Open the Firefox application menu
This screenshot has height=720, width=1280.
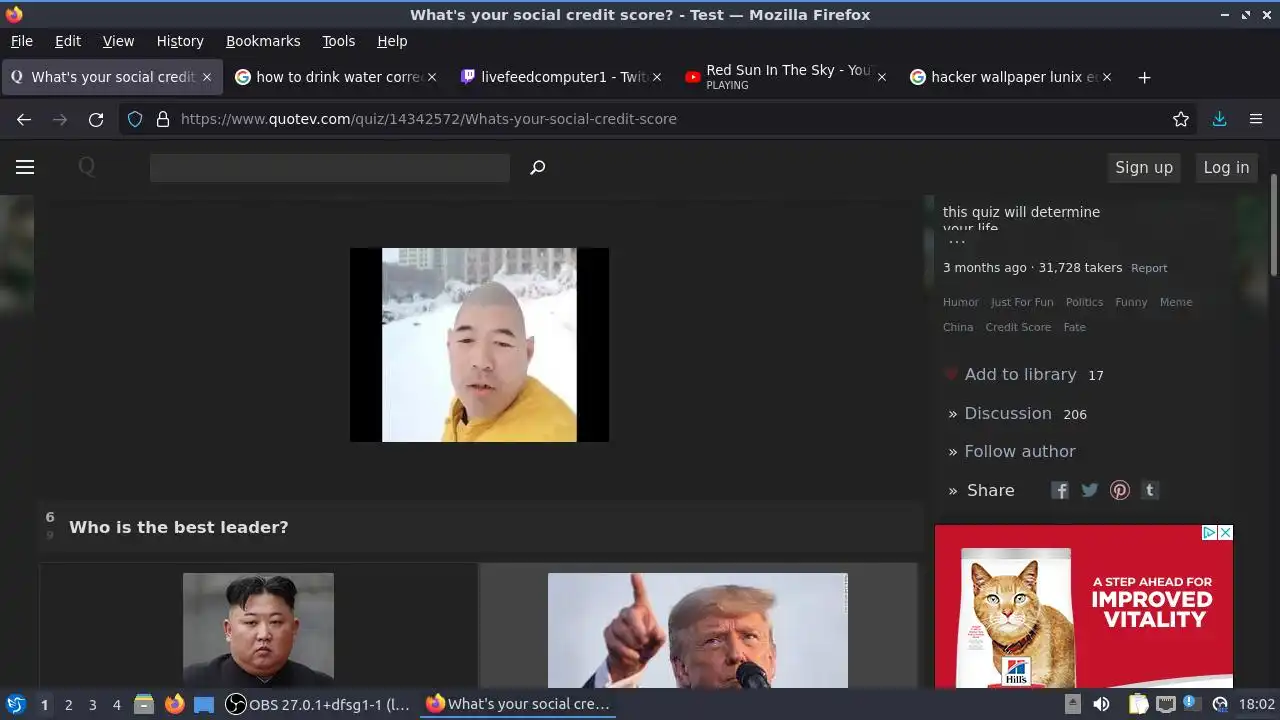click(1256, 119)
